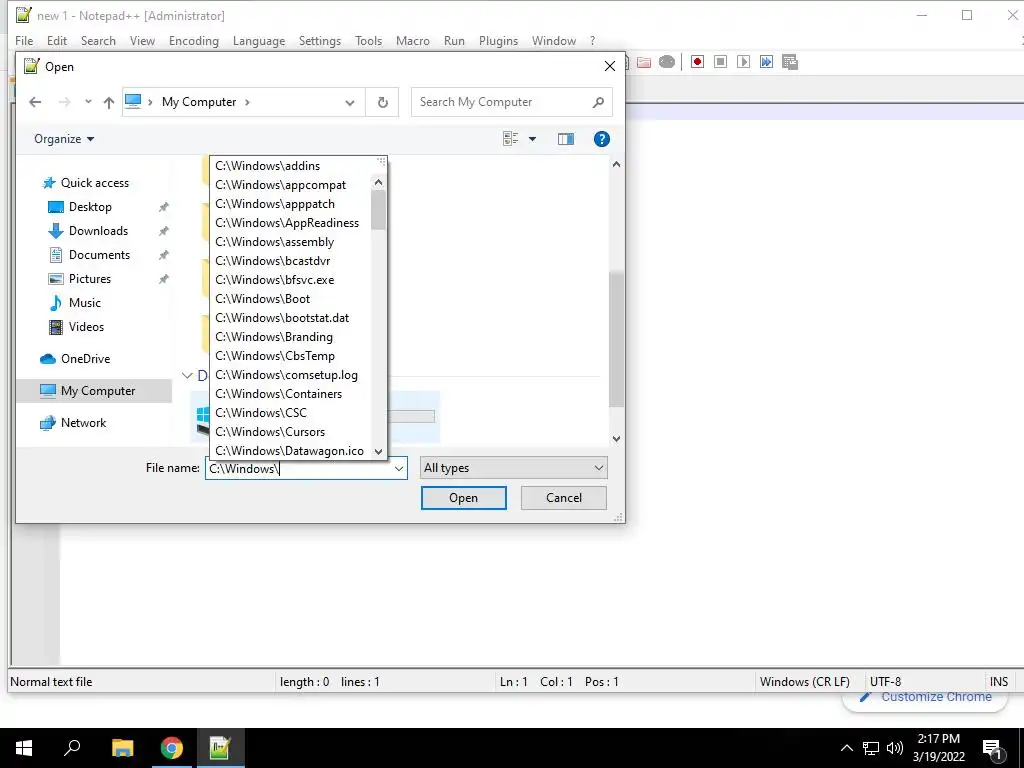Screen dimensions: 1024x768
Task: Open Windows Start menu
Action: pyautogui.click(x=24, y=748)
